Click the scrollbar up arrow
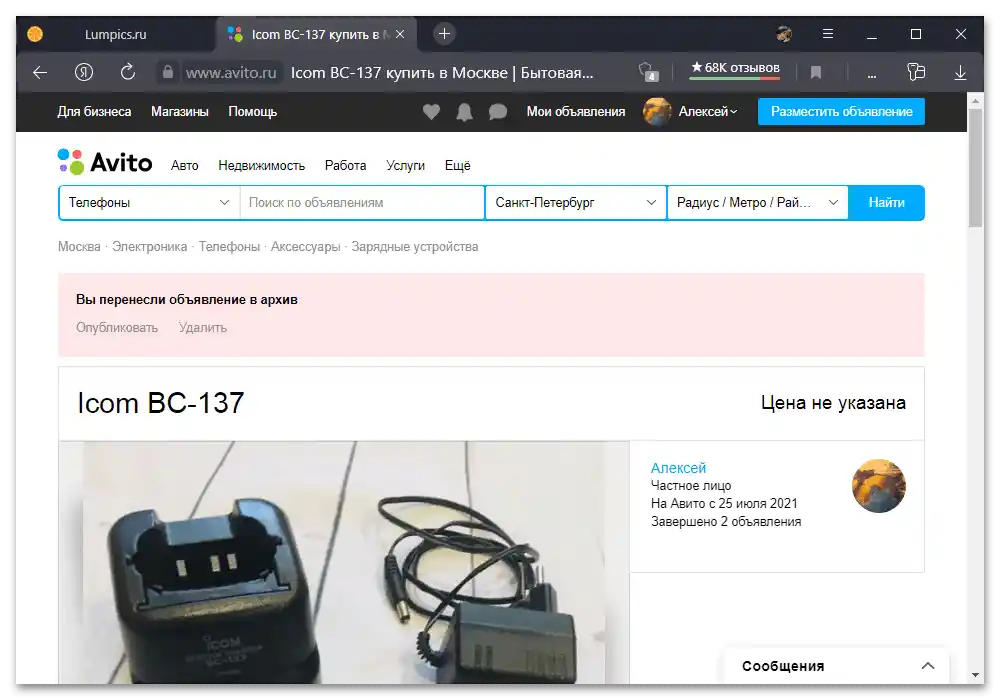The height and width of the screenshot is (700, 1000). pyautogui.click(x=975, y=100)
